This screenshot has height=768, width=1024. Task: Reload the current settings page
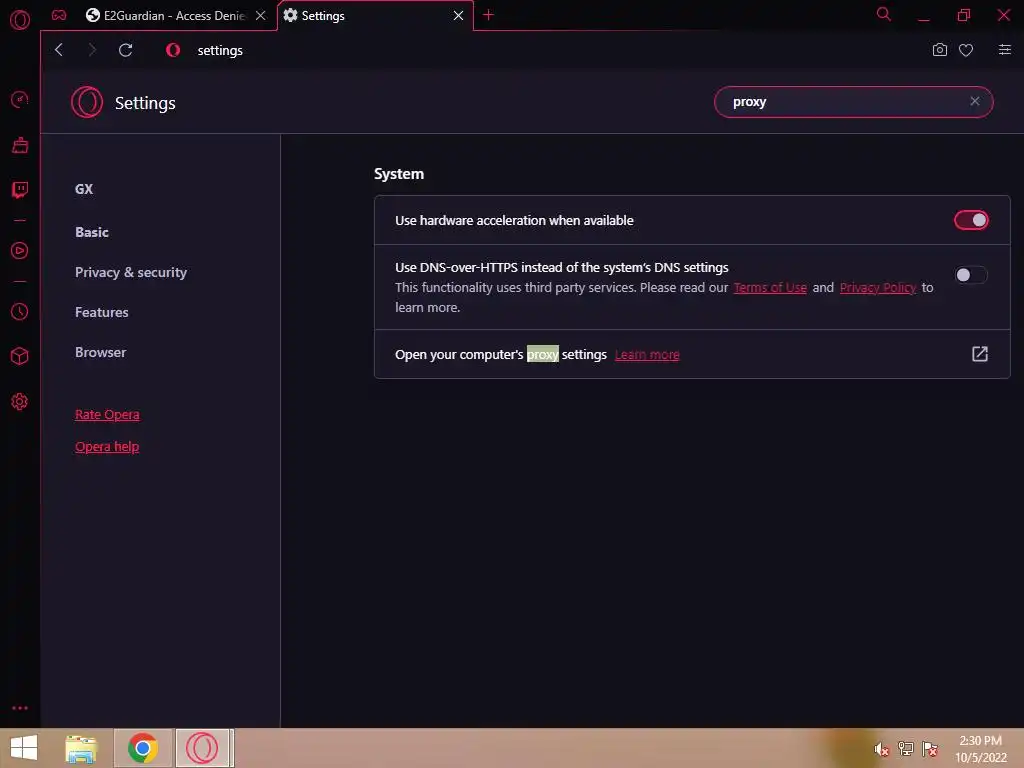[x=125, y=50]
